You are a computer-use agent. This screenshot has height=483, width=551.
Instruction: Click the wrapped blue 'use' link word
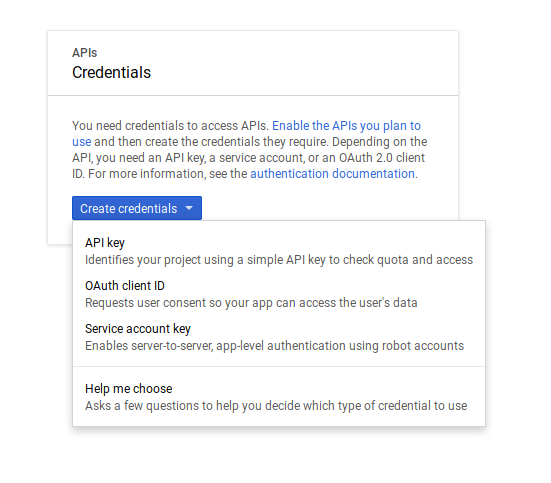82,142
